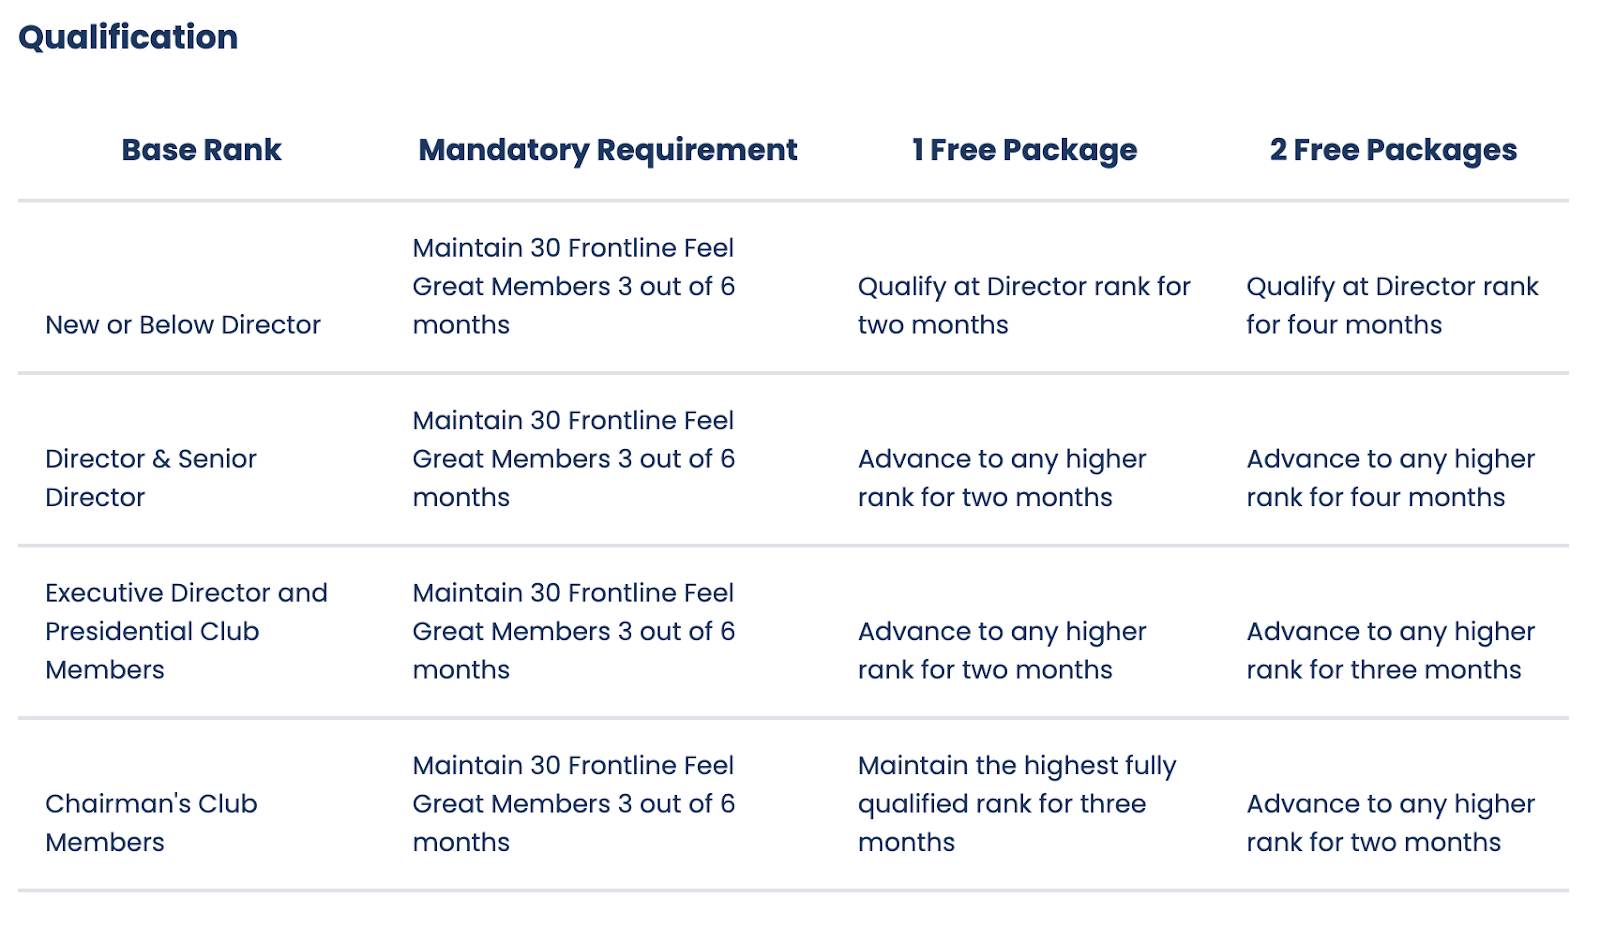Click Director & Senior Director 1 Free Package cell

(1002, 478)
